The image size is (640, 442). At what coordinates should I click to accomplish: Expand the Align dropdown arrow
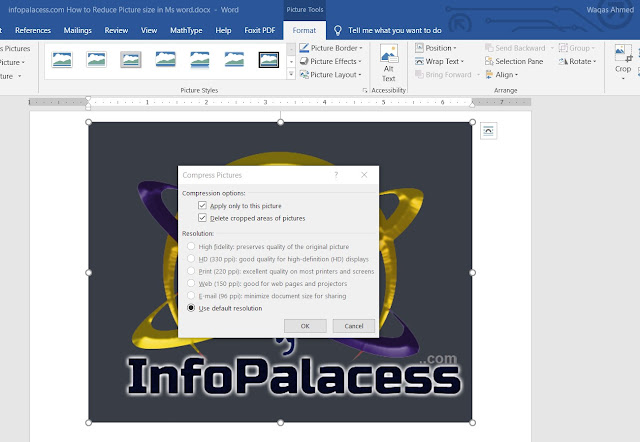coord(516,75)
